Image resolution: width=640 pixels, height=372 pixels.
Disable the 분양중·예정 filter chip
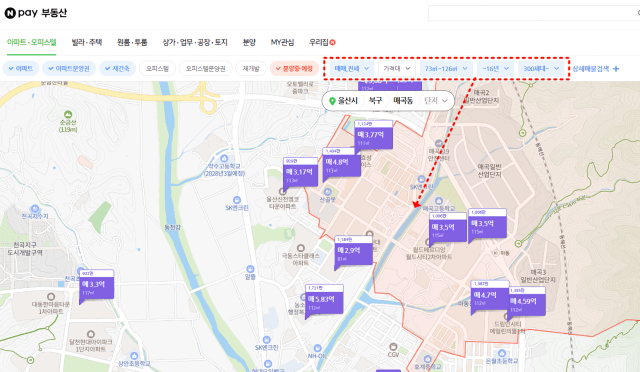tap(294, 69)
